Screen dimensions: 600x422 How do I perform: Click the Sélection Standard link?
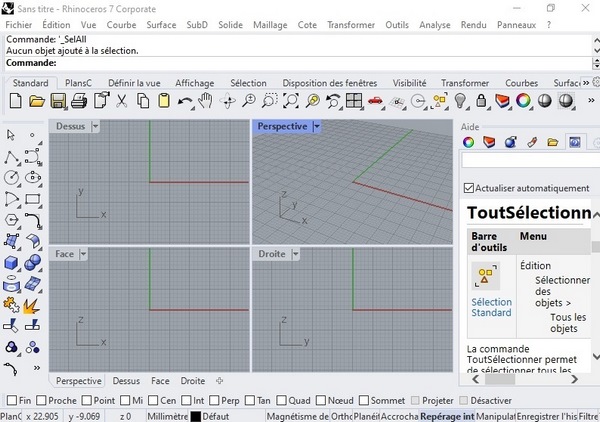click(491, 307)
